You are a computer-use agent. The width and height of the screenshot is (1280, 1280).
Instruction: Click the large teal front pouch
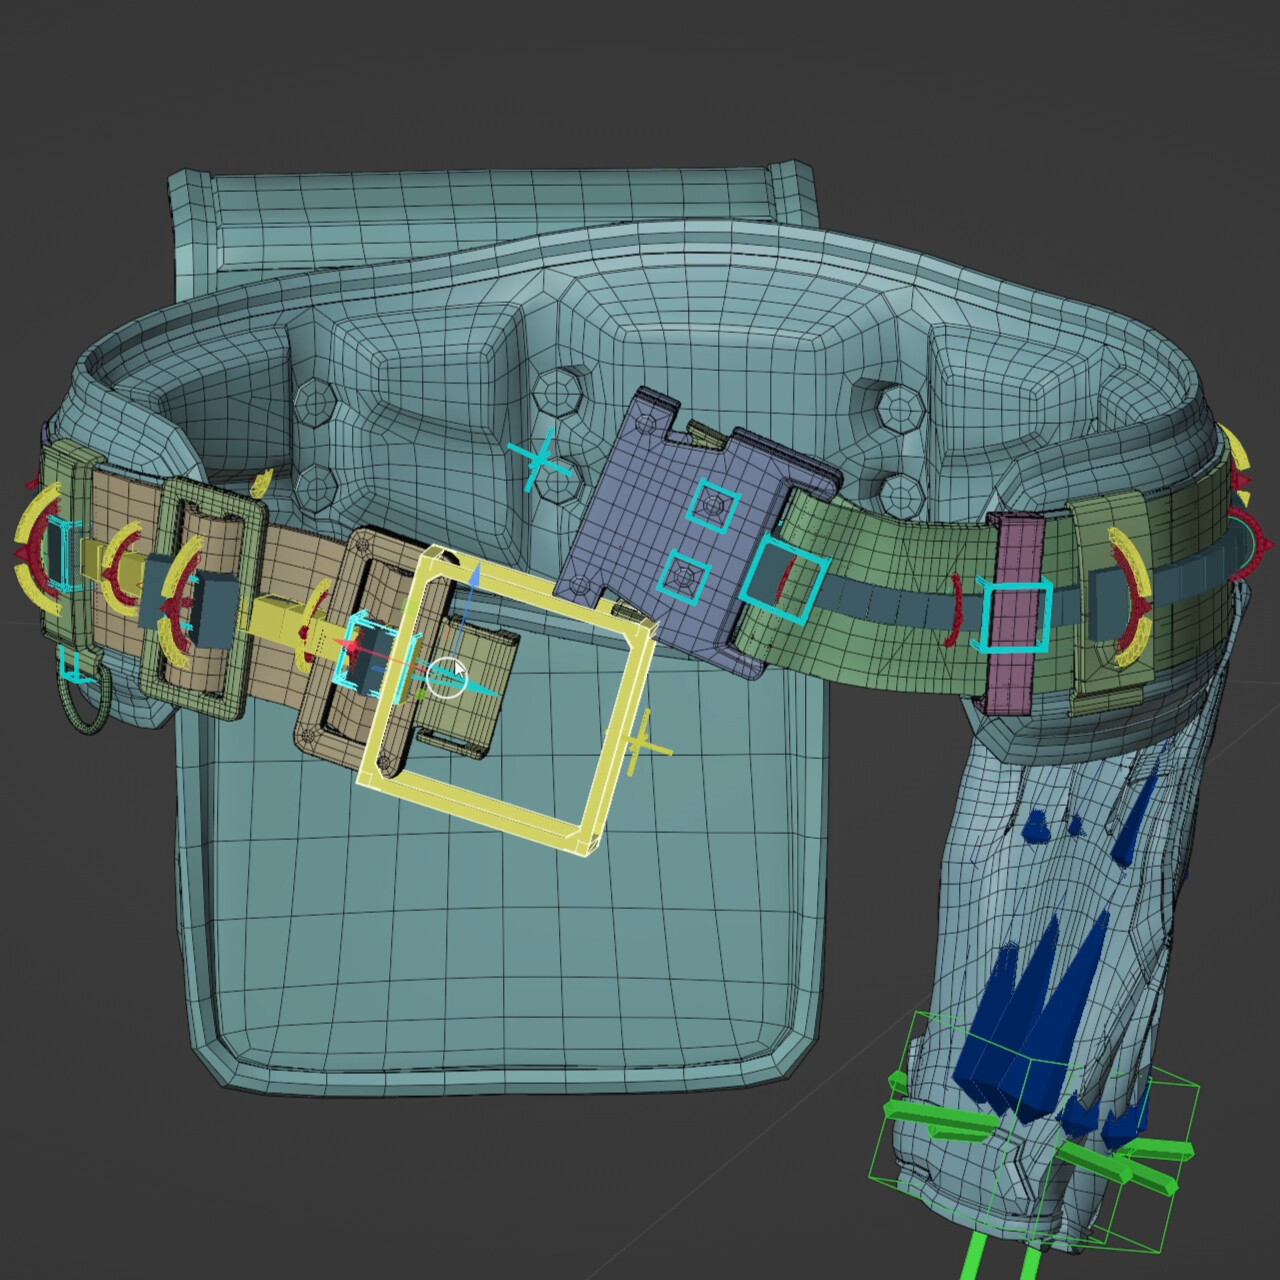(x=450, y=950)
